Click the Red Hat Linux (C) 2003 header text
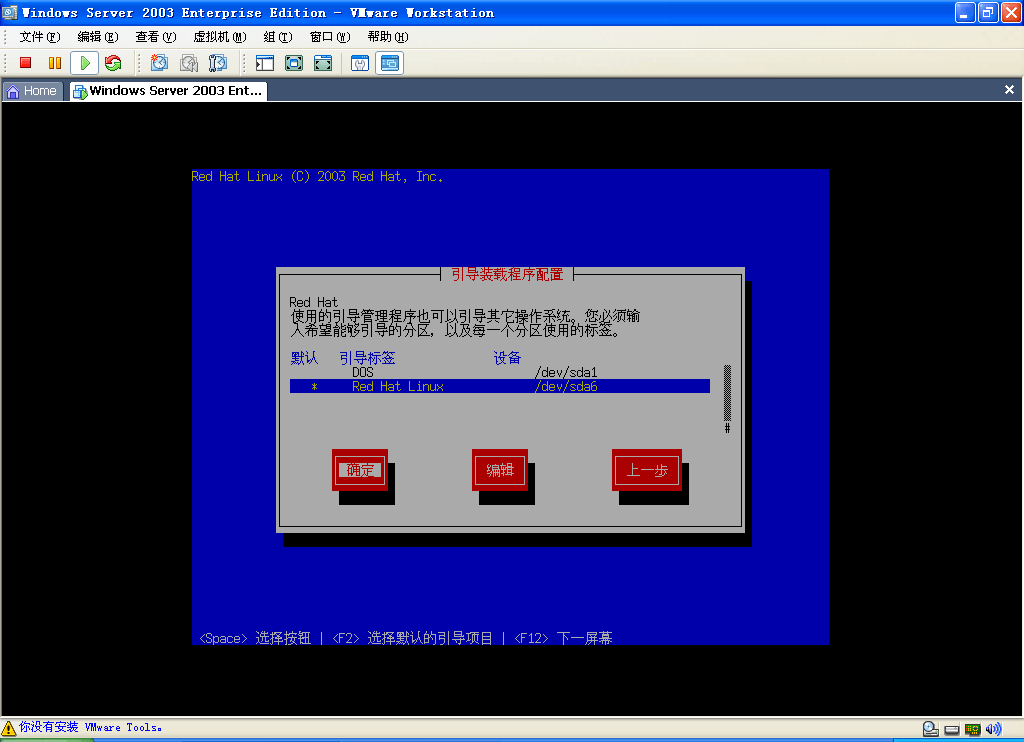Screen dimensions: 1024x742 [317, 176]
